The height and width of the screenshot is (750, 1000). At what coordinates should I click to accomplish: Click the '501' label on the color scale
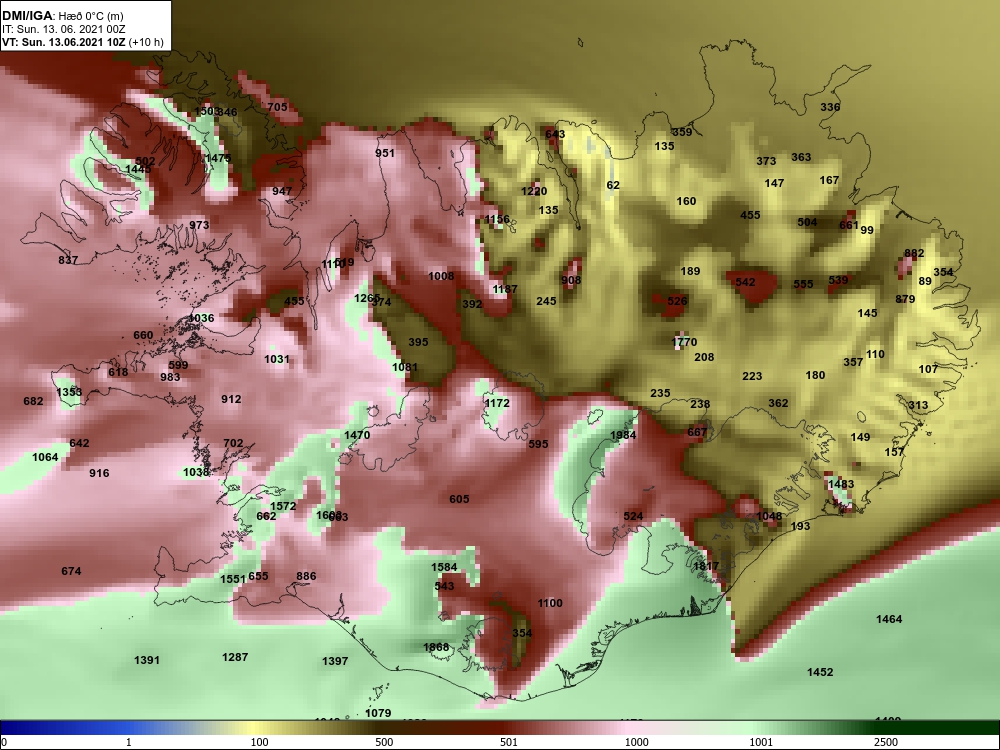click(x=508, y=742)
